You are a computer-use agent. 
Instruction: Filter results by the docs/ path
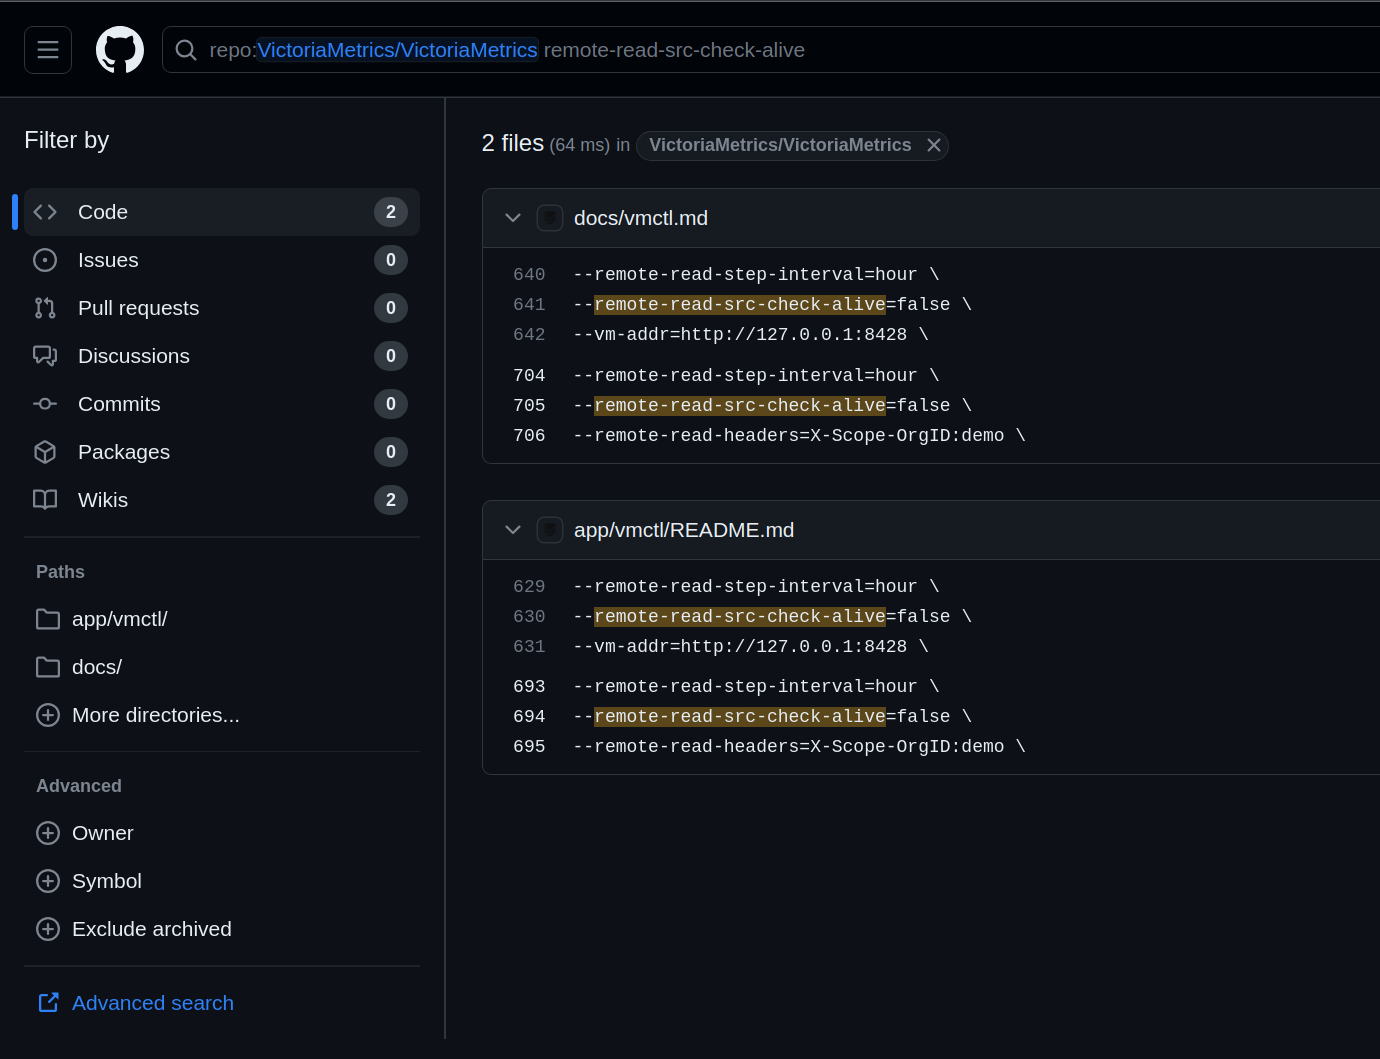coord(97,666)
